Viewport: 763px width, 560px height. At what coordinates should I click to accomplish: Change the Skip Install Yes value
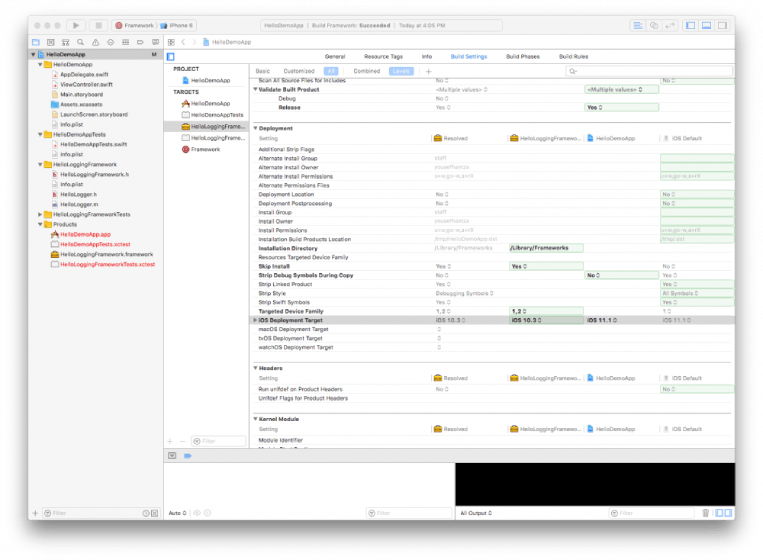(x=546, y=267)
